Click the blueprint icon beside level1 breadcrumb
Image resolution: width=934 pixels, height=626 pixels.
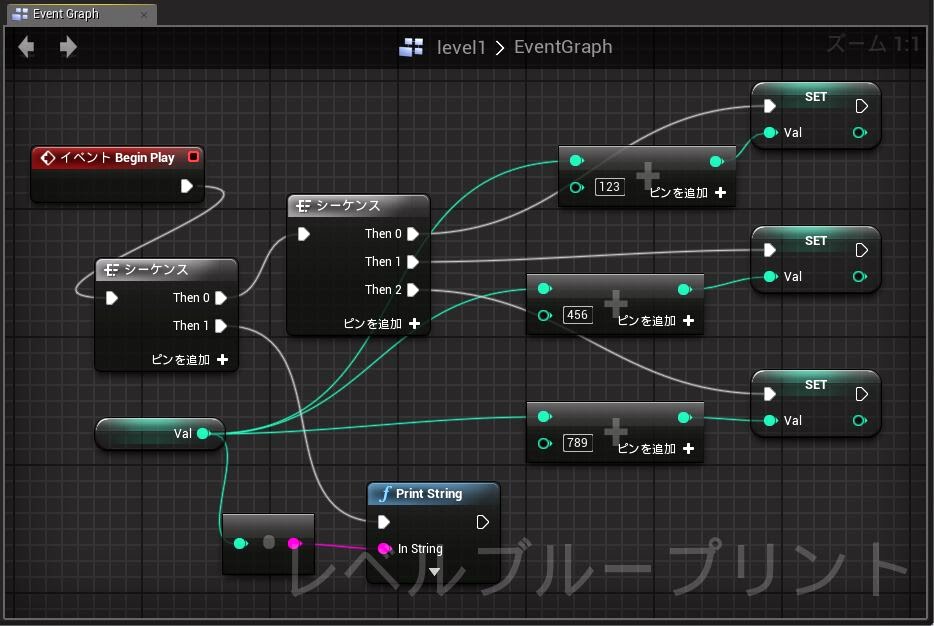point(411,47)
